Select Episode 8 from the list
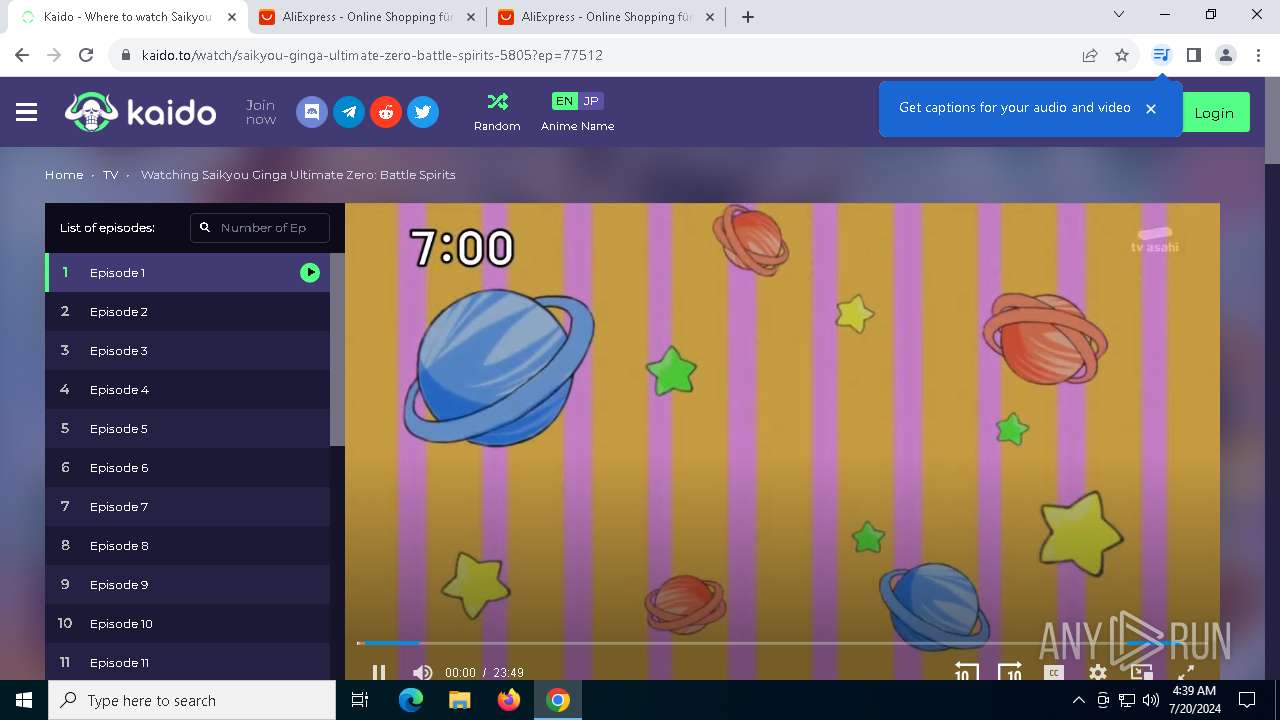This screenshot has height=720, width=1280. pos(187,545)
